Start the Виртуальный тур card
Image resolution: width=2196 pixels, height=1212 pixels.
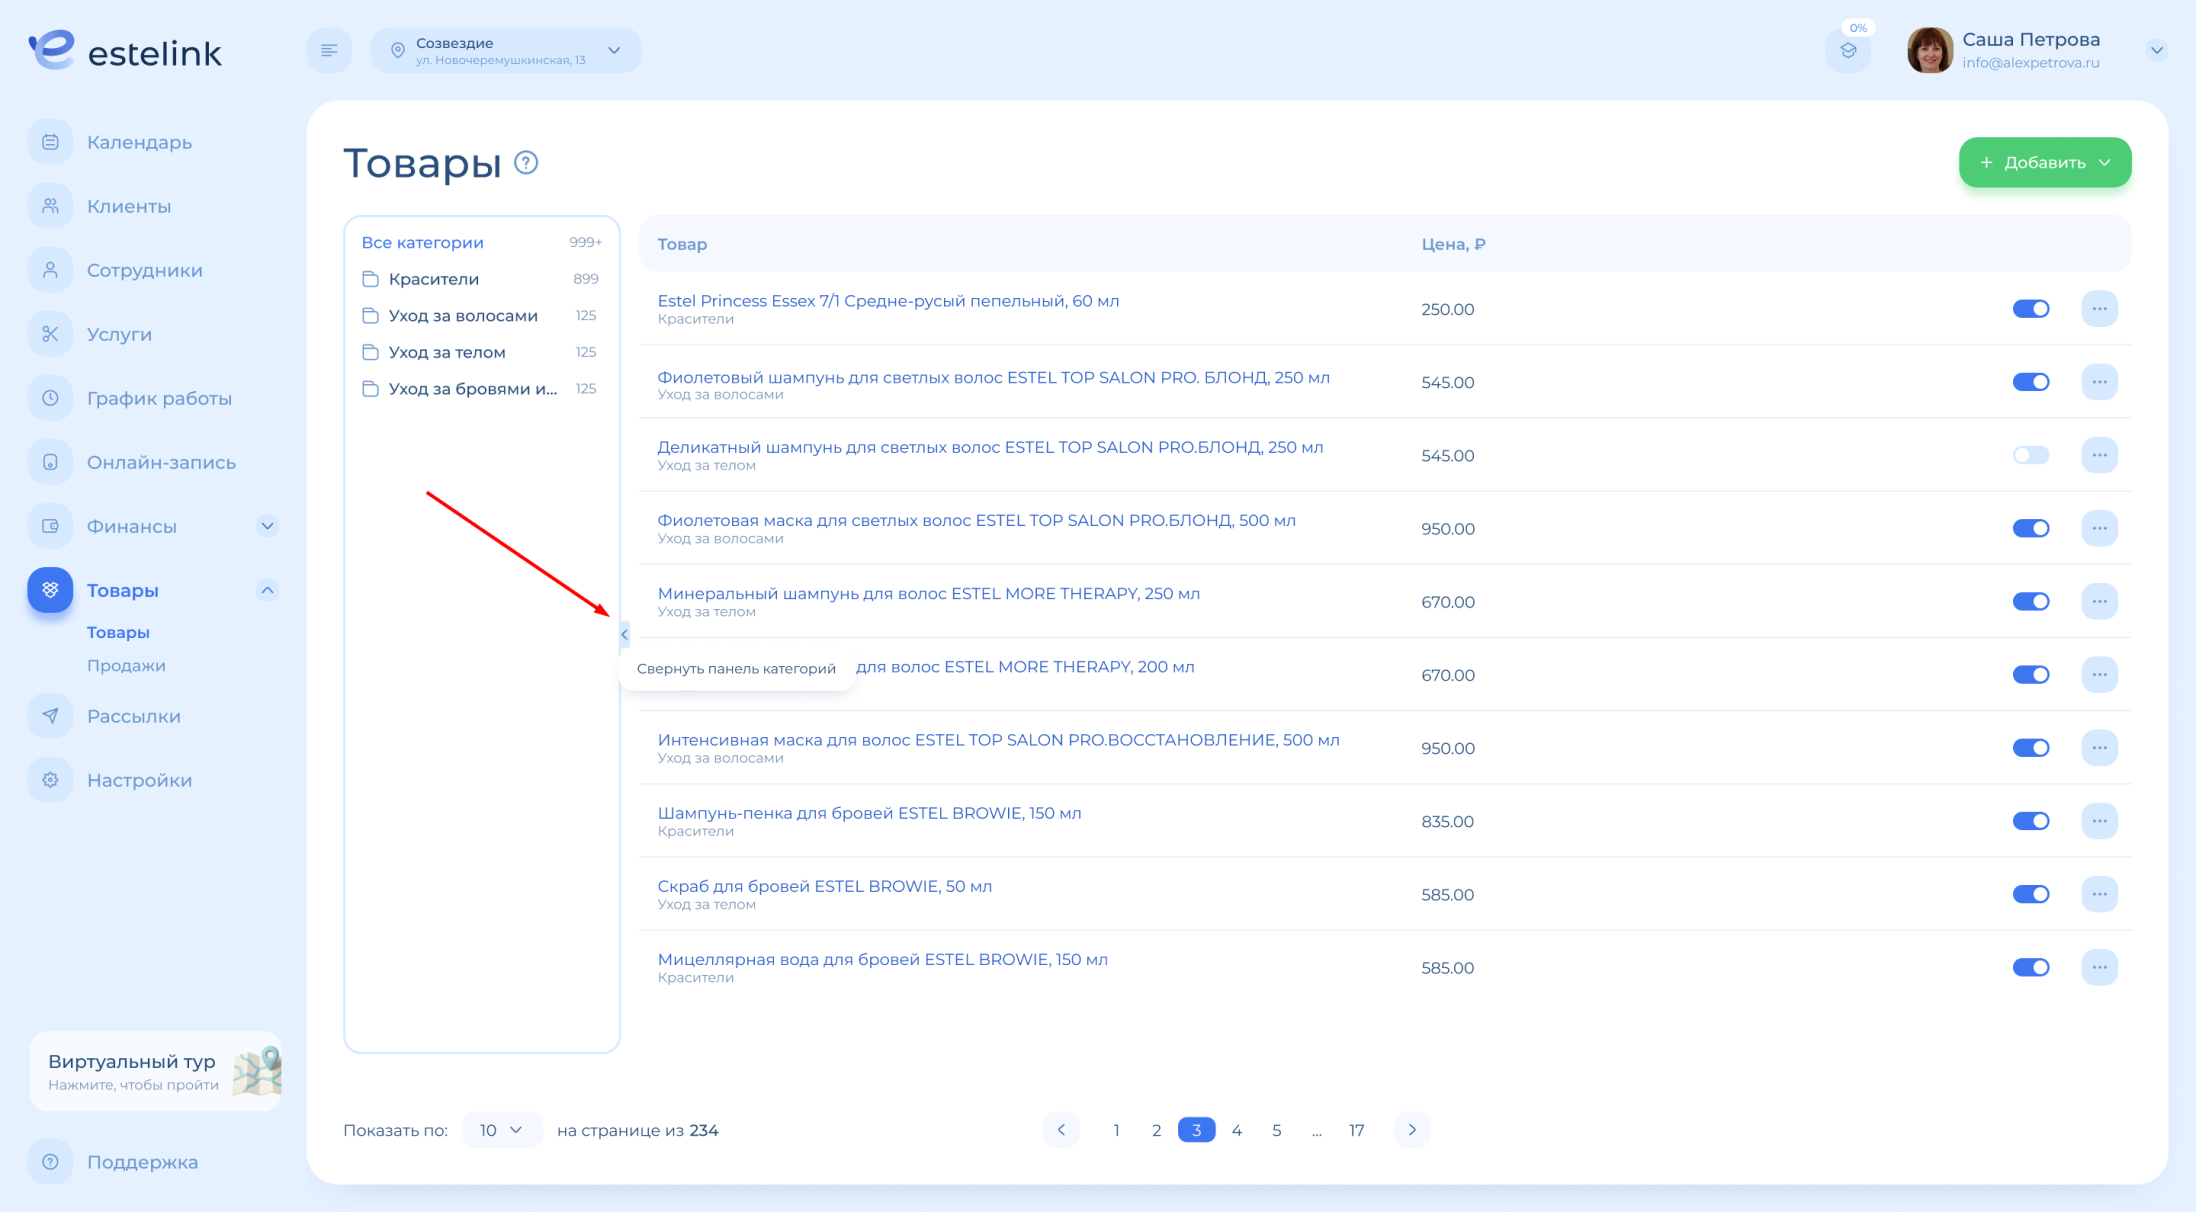pyautogui.click(x=156, y=1071)
